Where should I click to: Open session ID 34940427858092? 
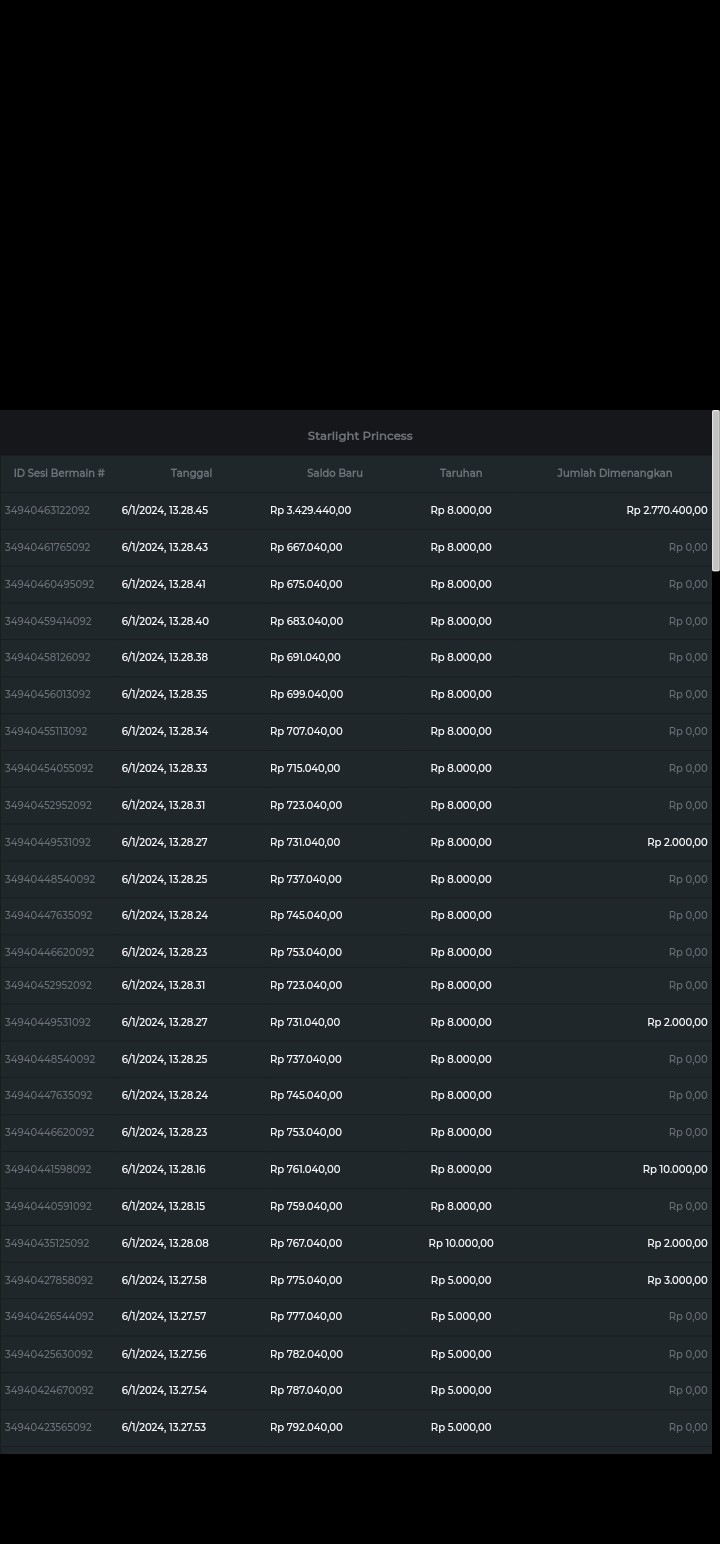coord(49,1280)
